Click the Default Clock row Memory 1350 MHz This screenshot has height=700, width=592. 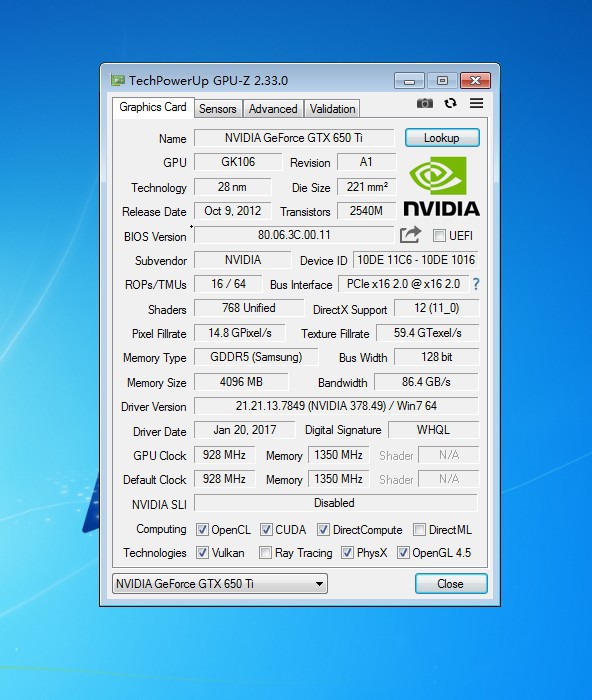click(x=338, y=479)
